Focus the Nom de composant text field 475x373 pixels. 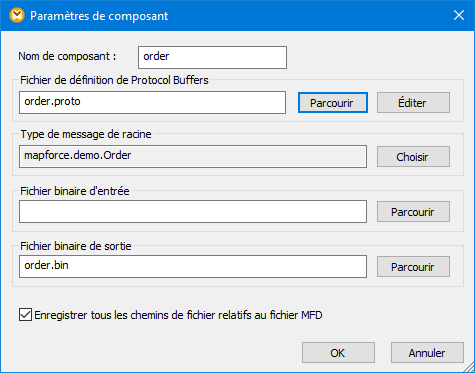coord(212,57)
